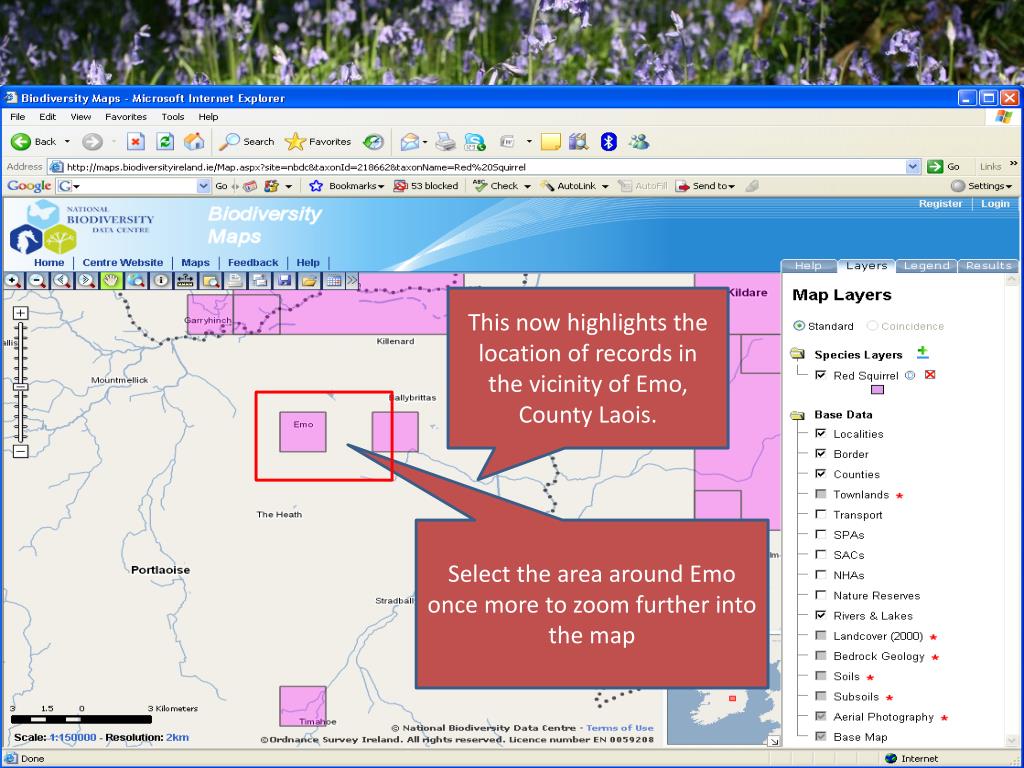Open saved map with folder icon
This screenshot has height=768, width=1024.
click(309, 281)
